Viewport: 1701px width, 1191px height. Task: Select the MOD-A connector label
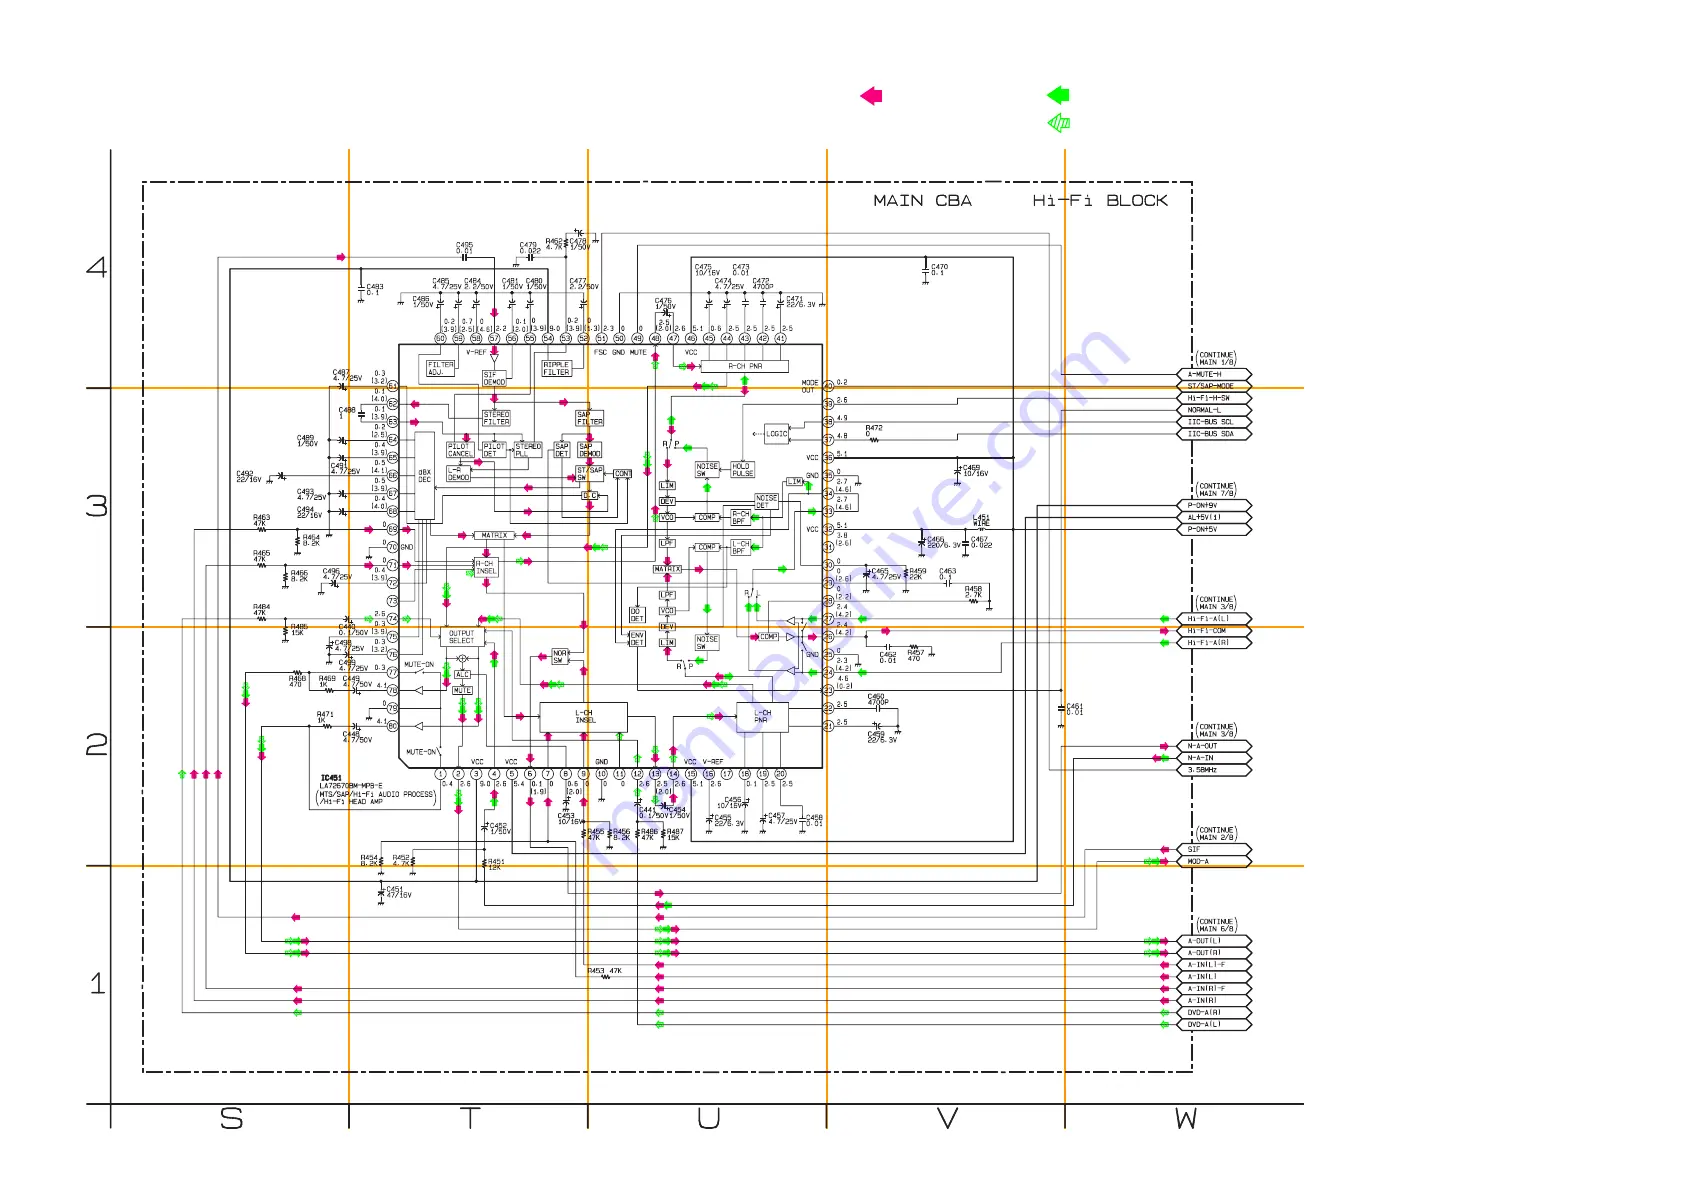tap(1213, 861)
